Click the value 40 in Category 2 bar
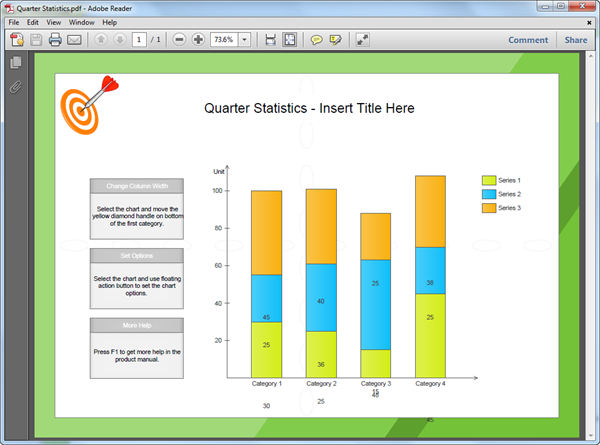 tap(321, 301)
